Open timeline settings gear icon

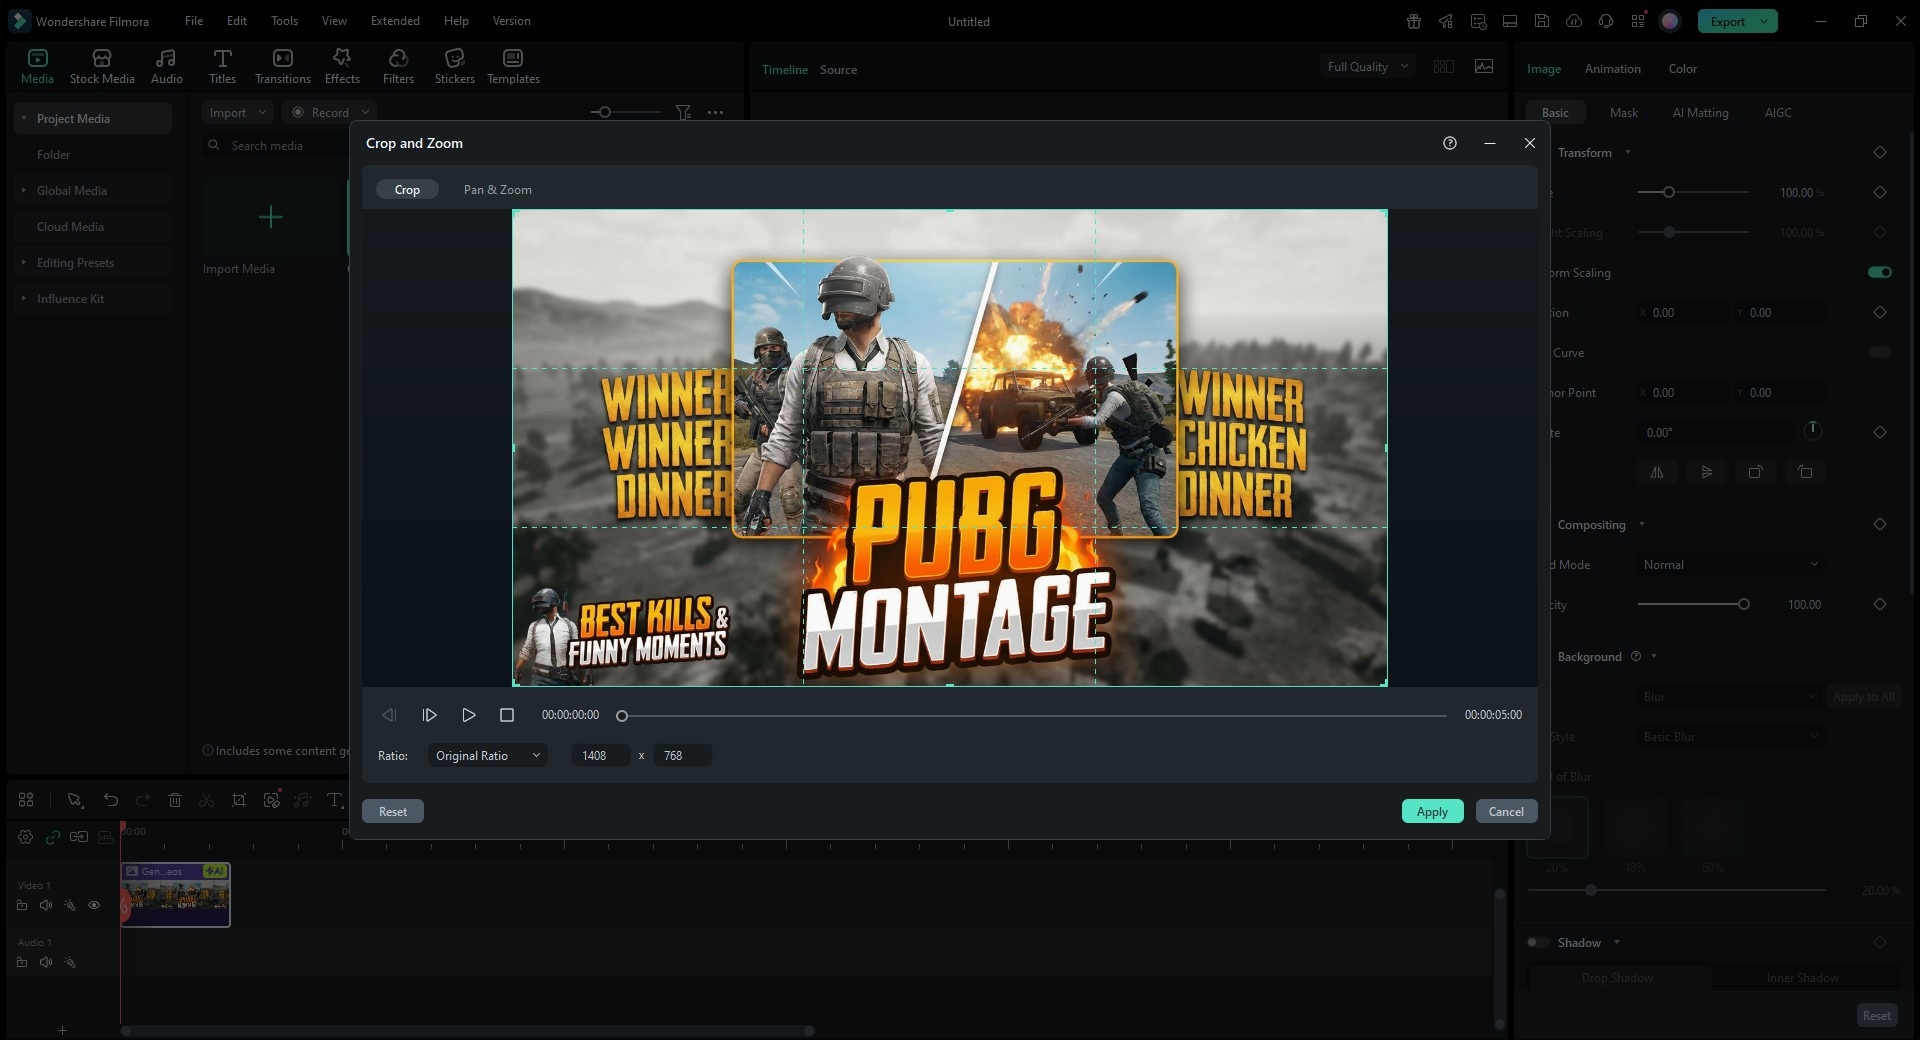(x=23, y=838)
